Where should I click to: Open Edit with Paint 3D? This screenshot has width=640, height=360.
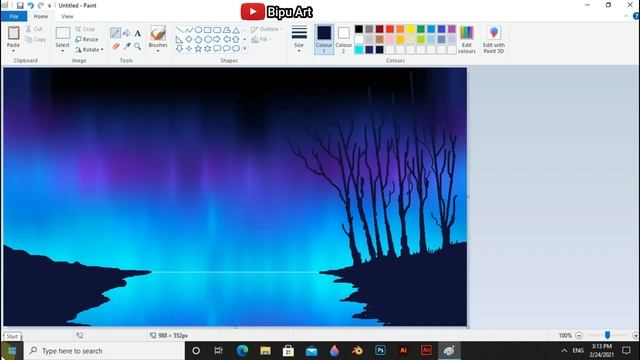[494, 39]
